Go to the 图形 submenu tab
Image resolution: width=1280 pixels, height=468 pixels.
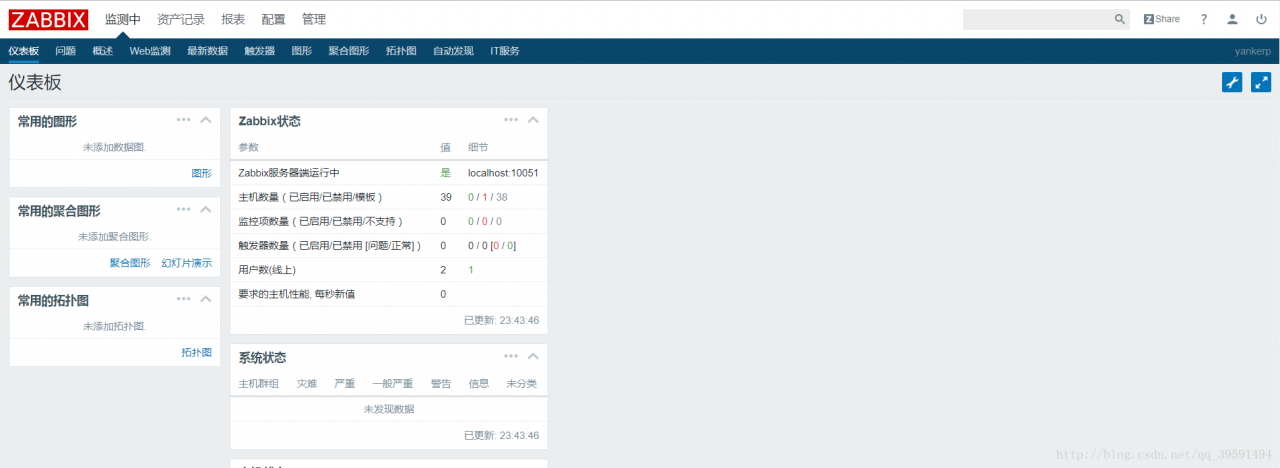(x=302, y=51)
